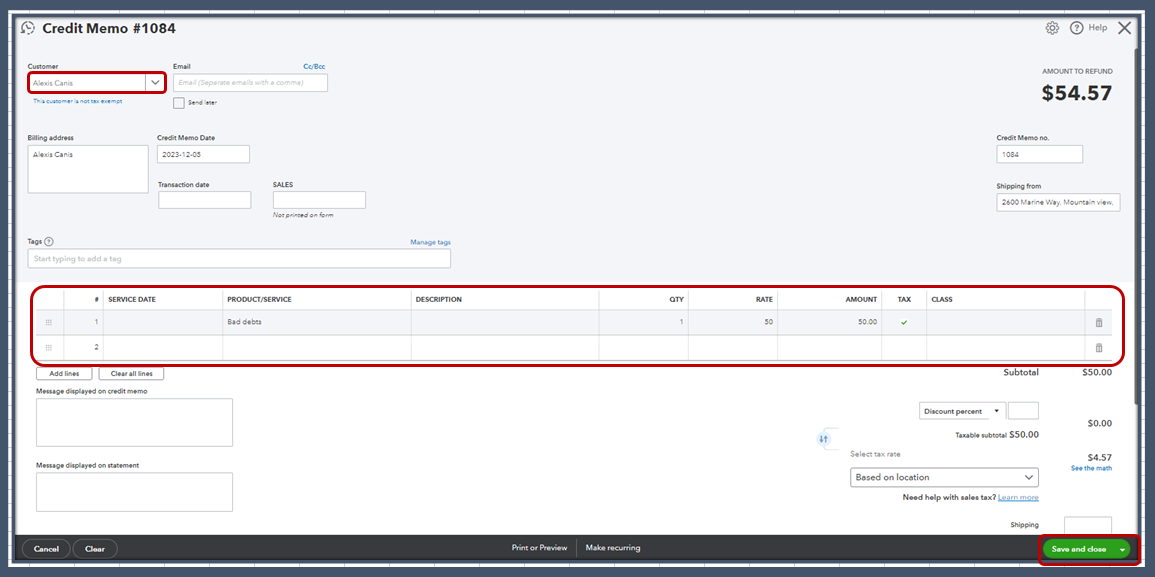Click the Add lines button
This screenshot has width=1155, height=577.
tap(63, 372)
